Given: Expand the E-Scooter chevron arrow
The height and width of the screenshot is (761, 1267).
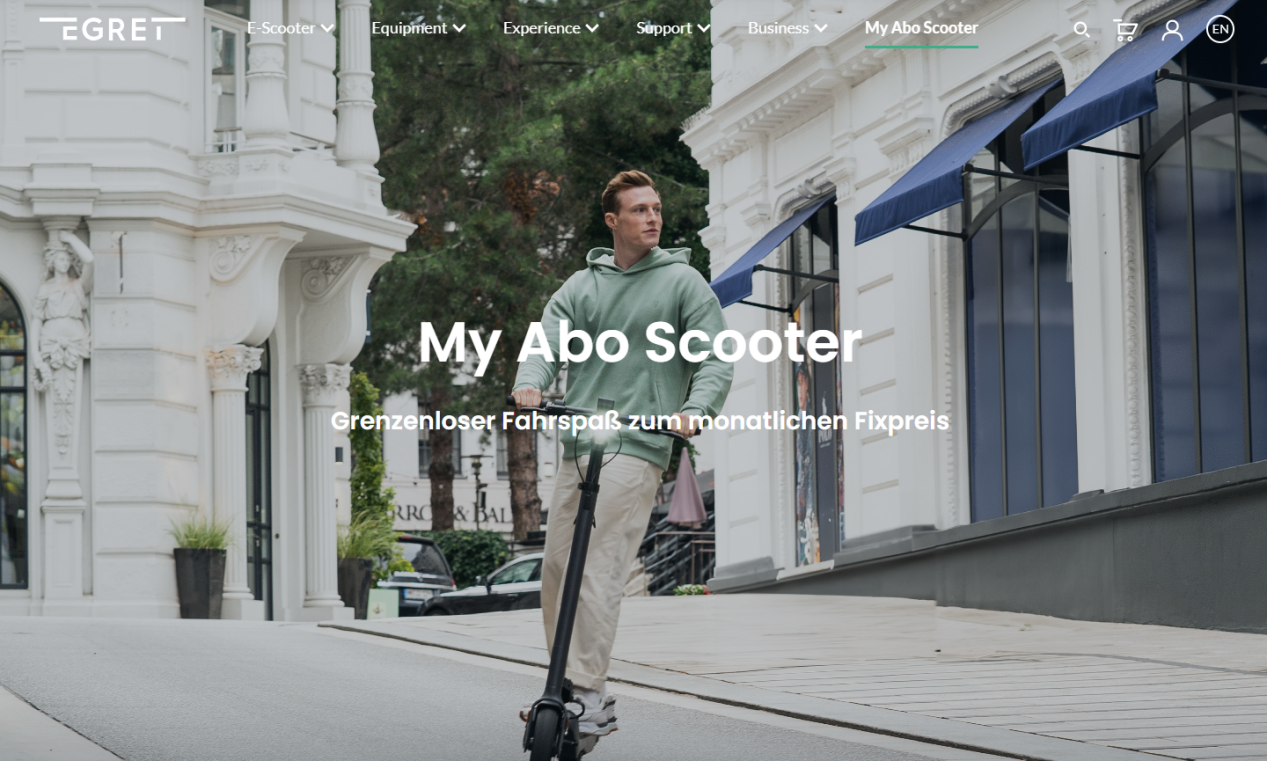Looking at the screenshot, I should coord(327,28).
